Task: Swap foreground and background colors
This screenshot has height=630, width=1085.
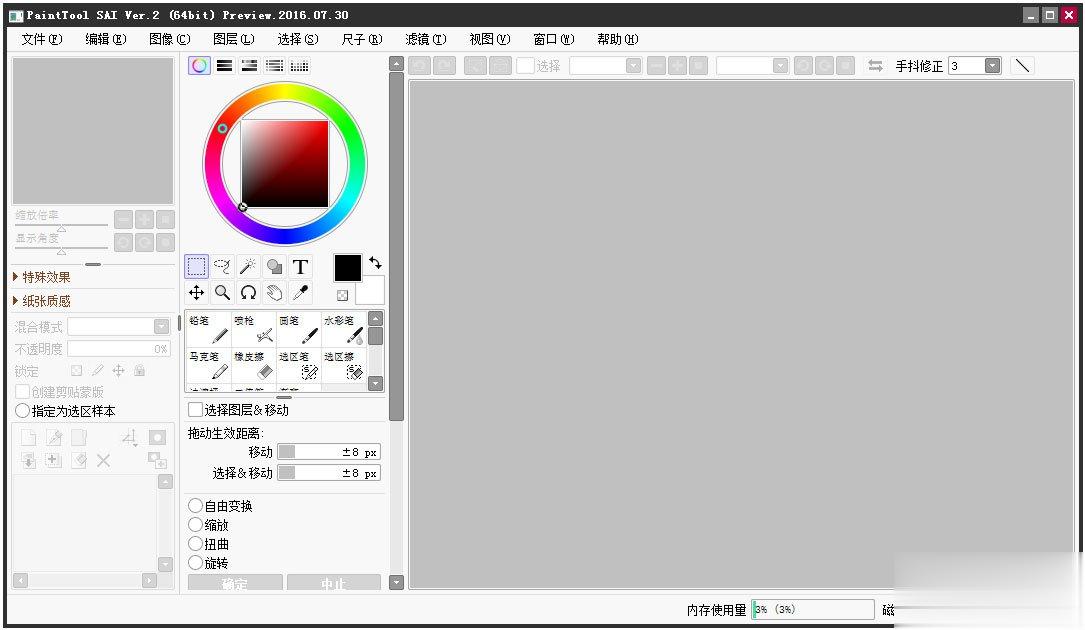Action: (376, 262)
